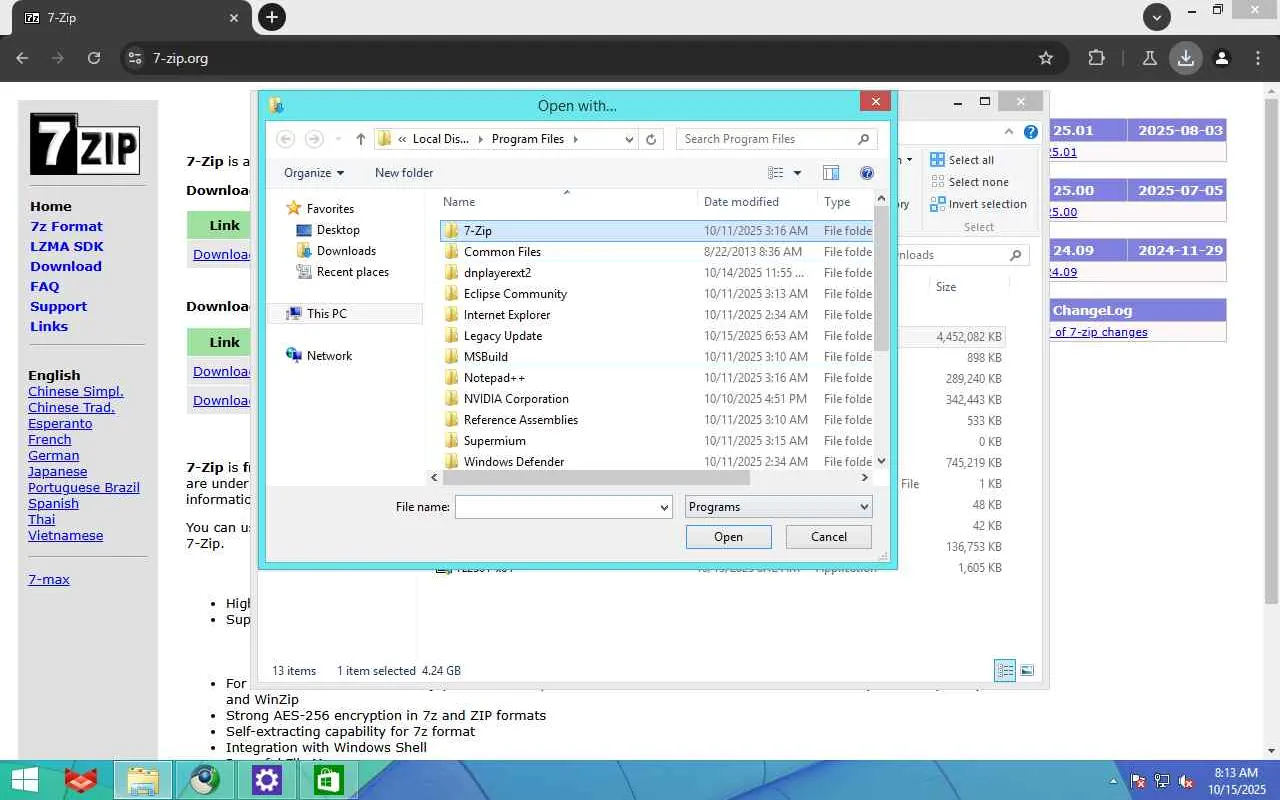Open Chrome Labs flask icon

coord(1150,58)
